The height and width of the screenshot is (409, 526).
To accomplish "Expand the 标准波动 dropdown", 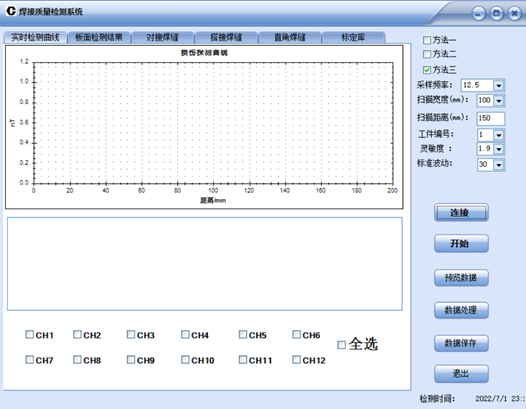I will [498, 165].
